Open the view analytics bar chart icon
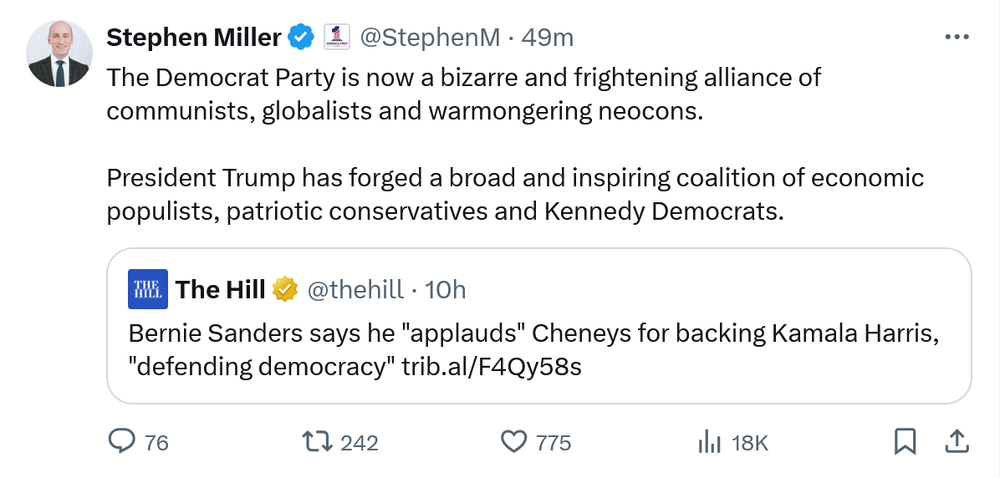This screenshot has width=1000, height=478. tap(709, 441)
